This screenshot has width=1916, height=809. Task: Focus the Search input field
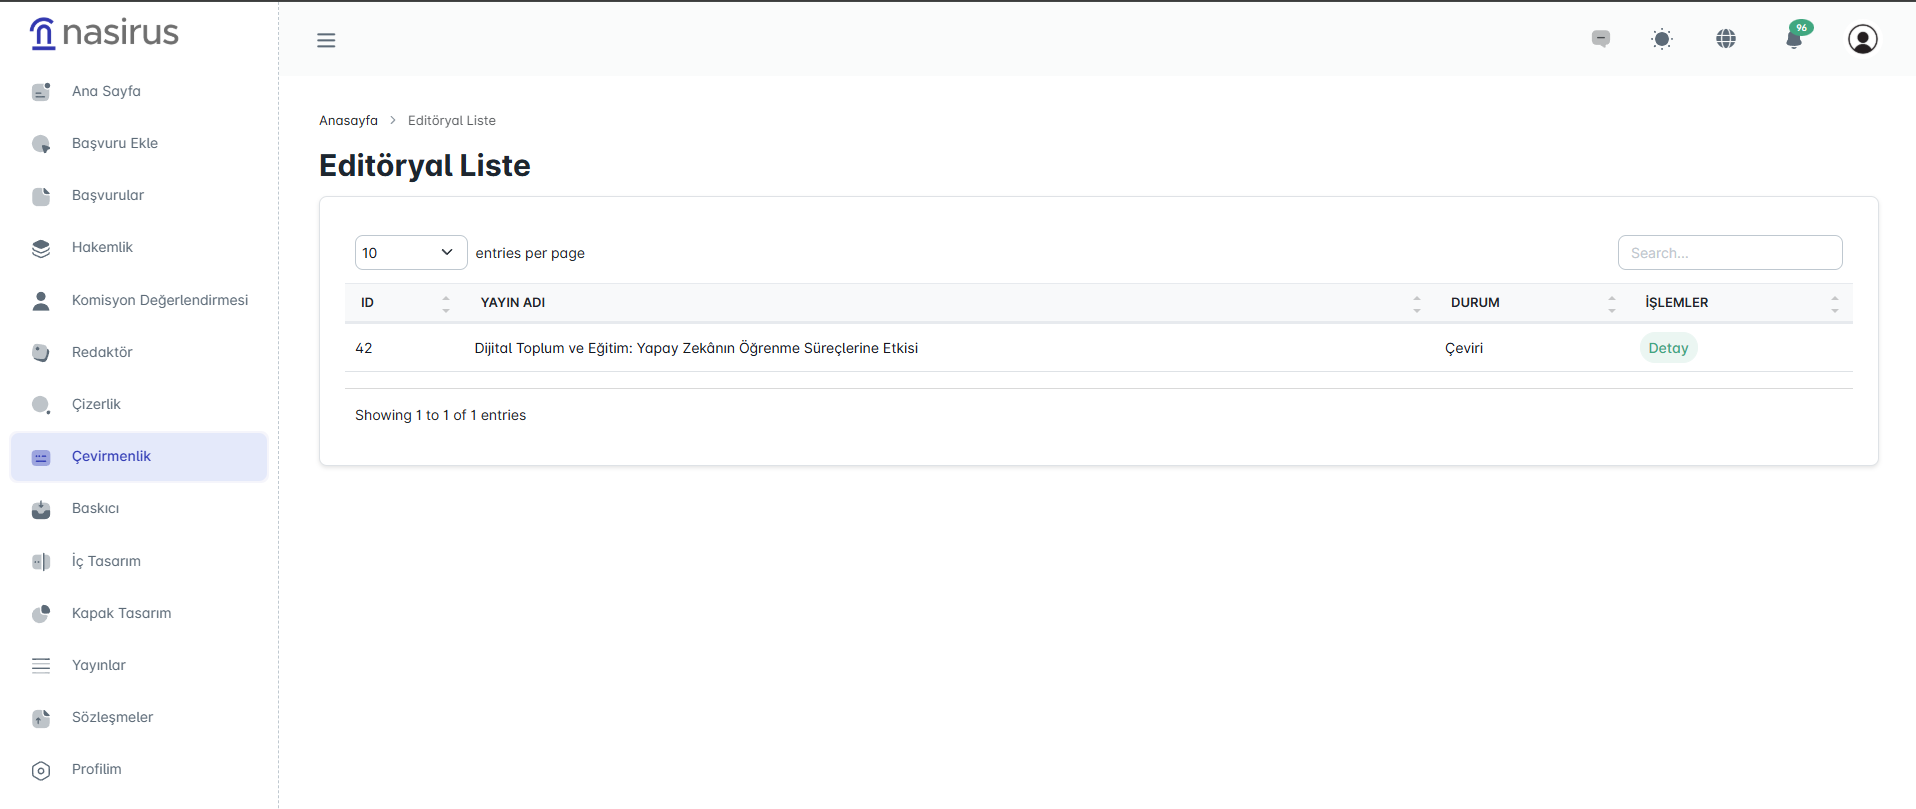[x=1729, y=253]
